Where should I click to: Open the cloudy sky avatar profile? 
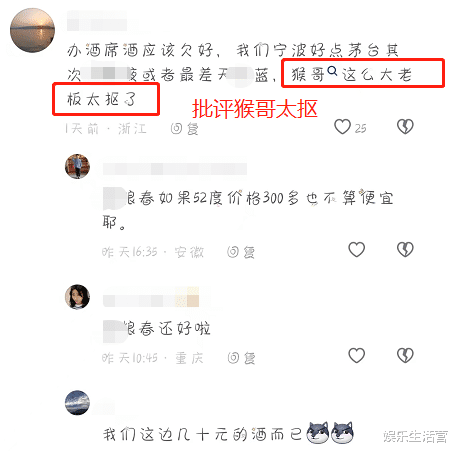[77, 403]
